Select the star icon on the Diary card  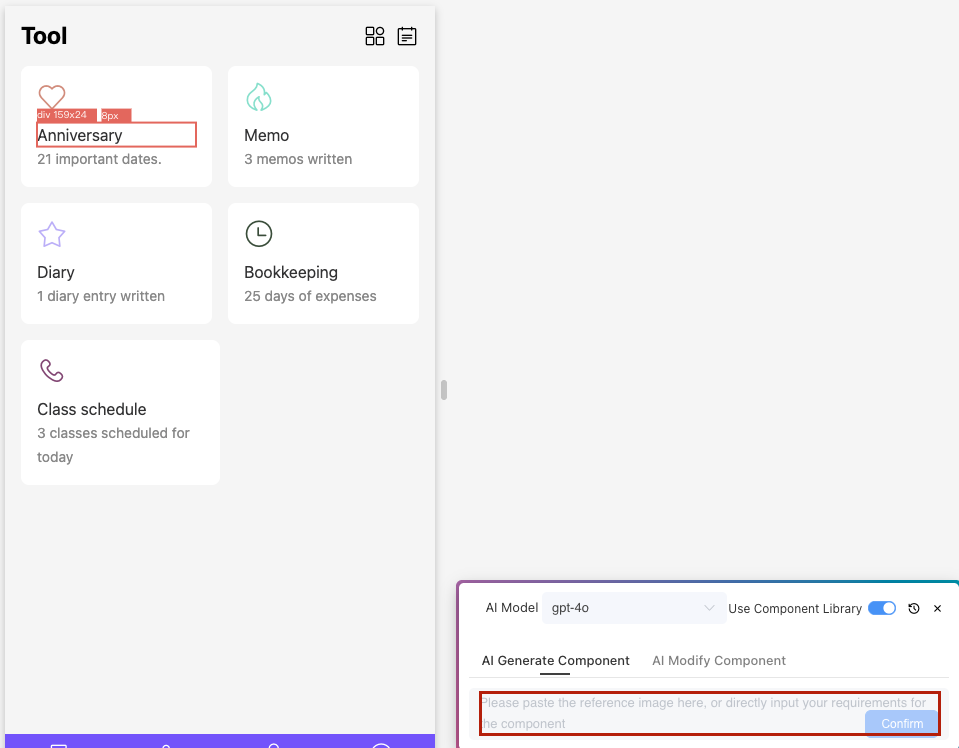[x=51, y=233]
